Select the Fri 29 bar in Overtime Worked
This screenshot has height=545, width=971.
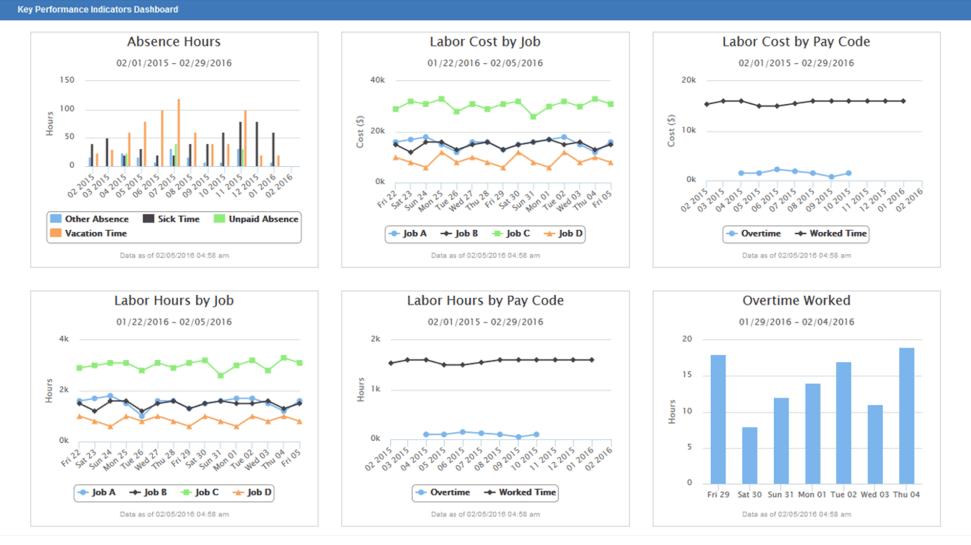click(718, 419)
